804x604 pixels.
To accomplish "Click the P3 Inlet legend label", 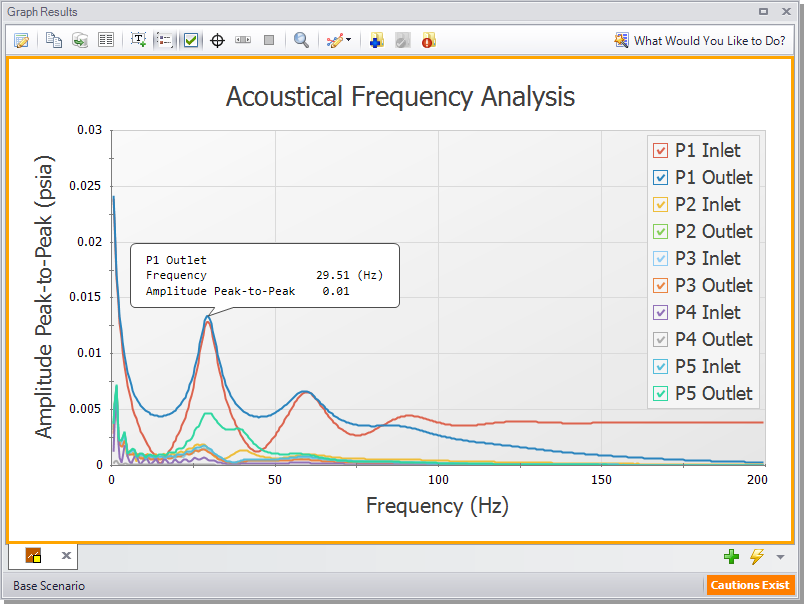I will (708, 258).
